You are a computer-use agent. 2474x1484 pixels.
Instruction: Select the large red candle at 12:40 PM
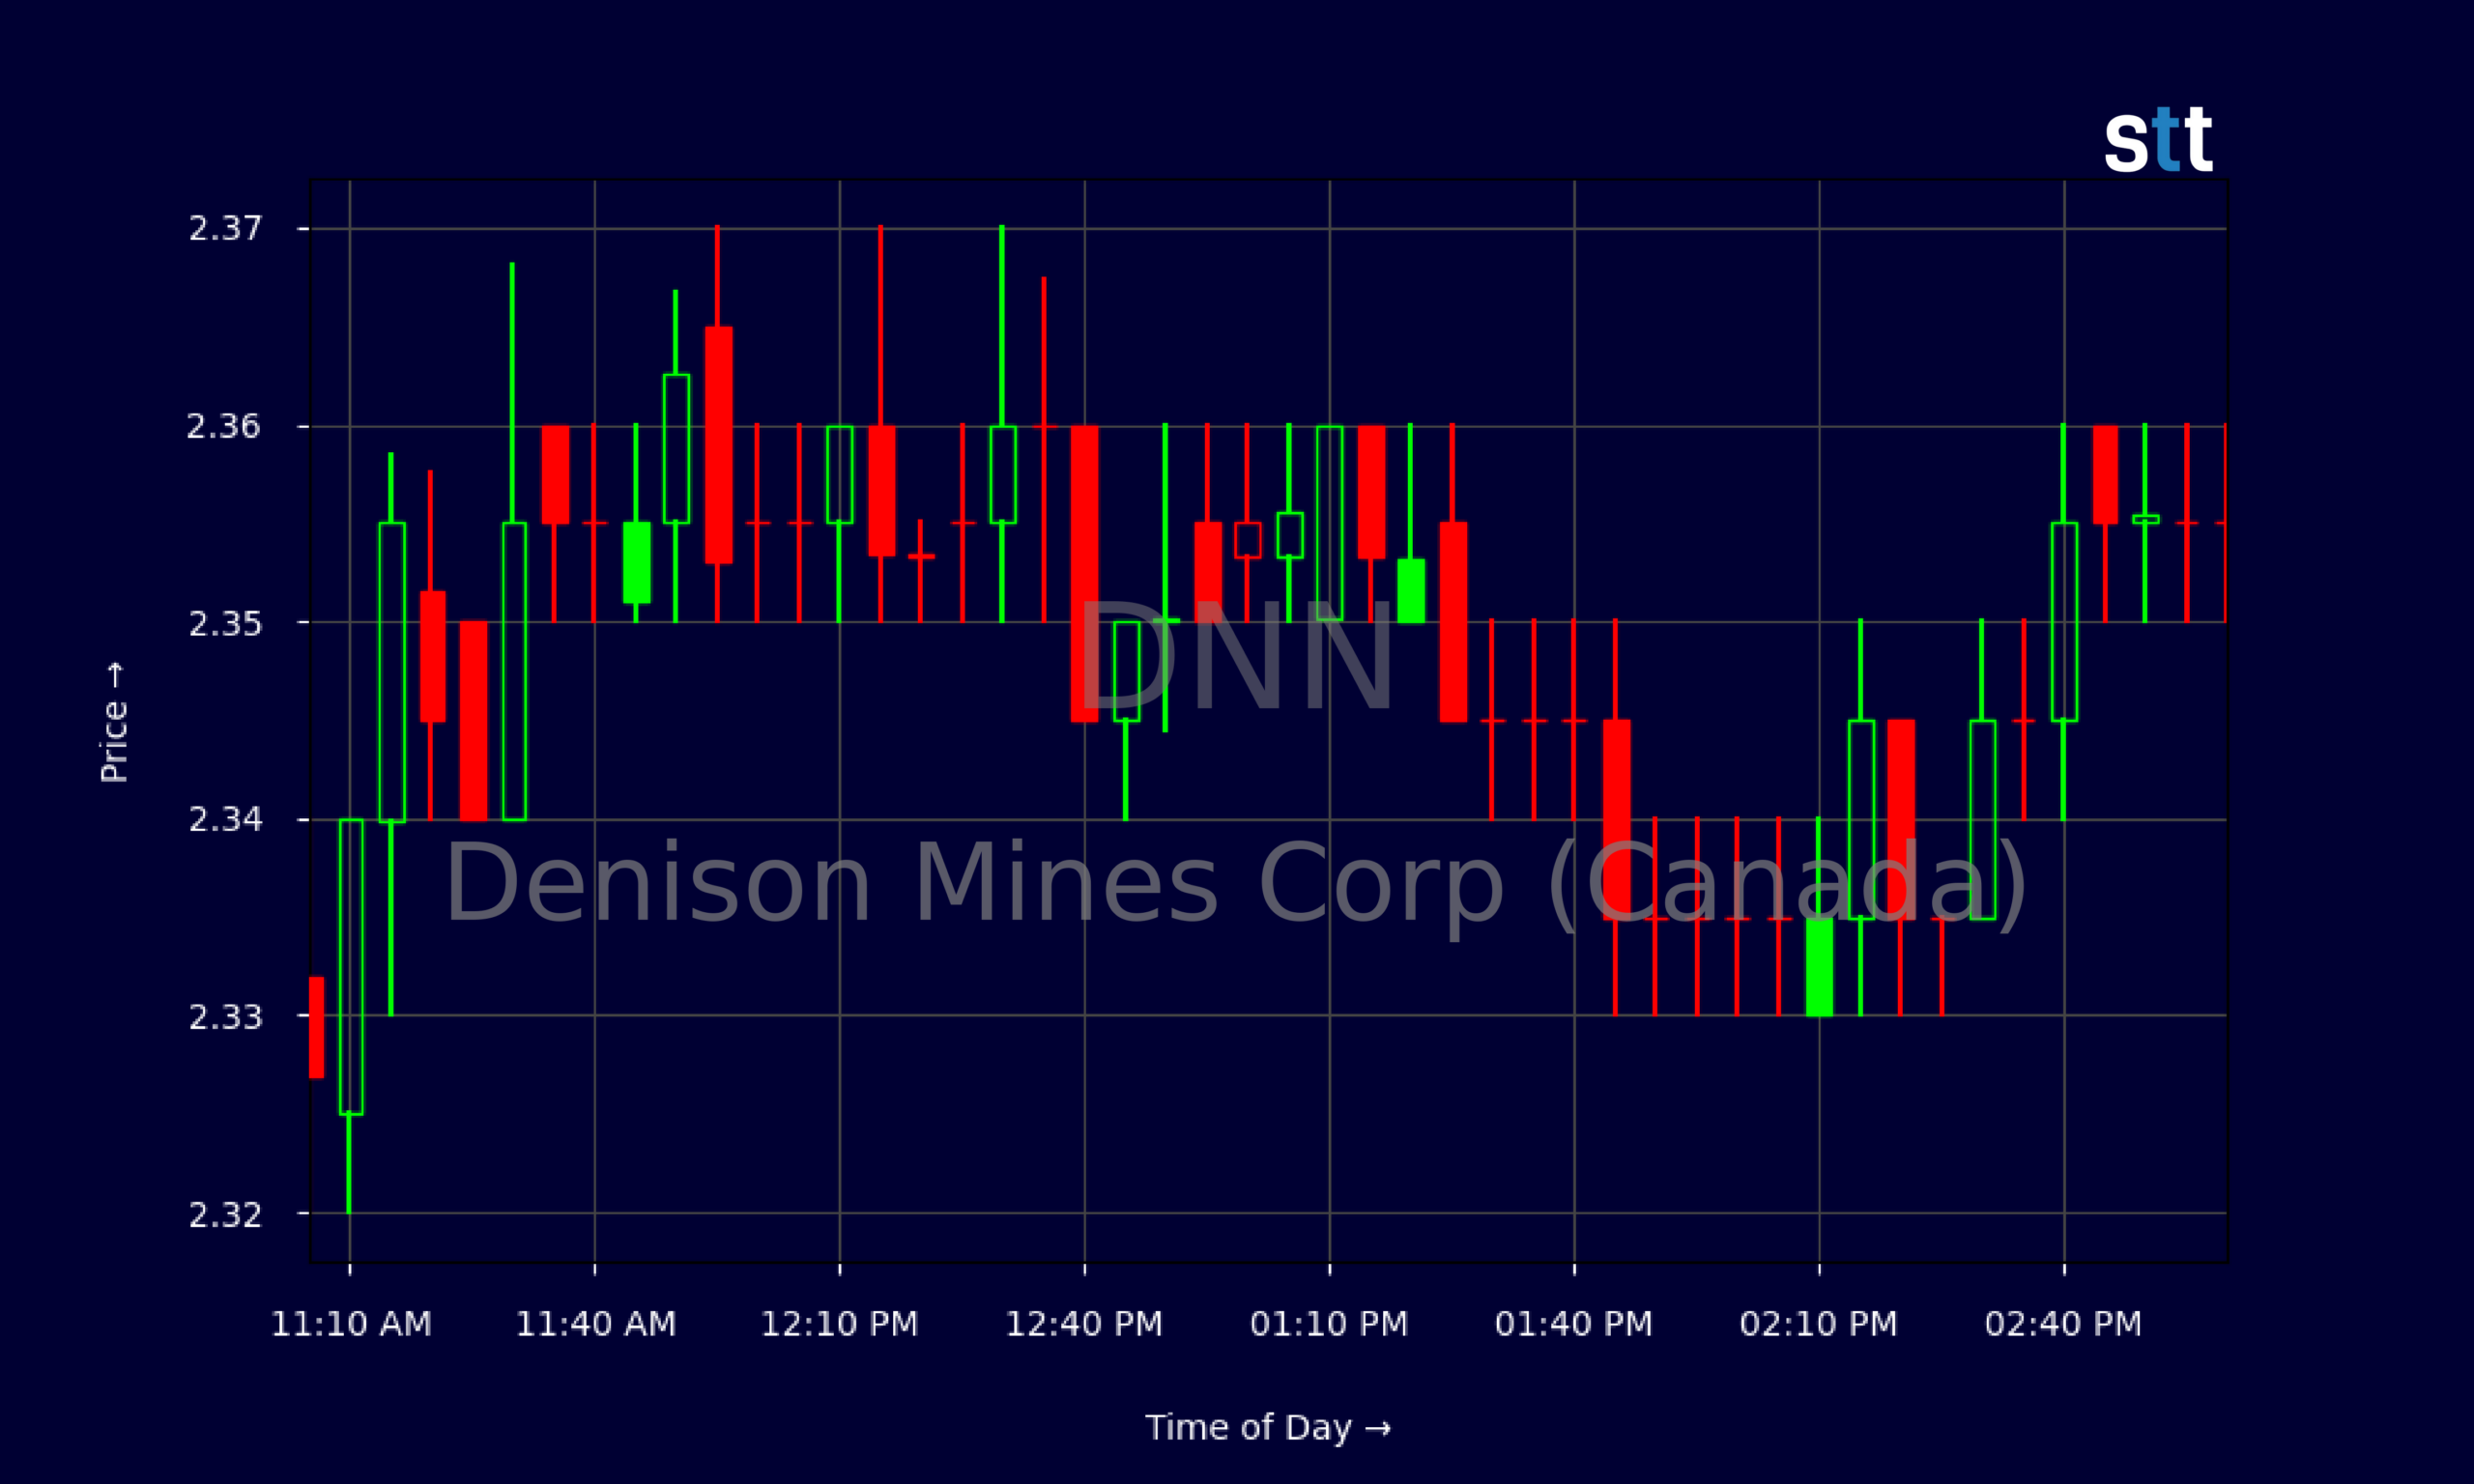(1084, 574)
